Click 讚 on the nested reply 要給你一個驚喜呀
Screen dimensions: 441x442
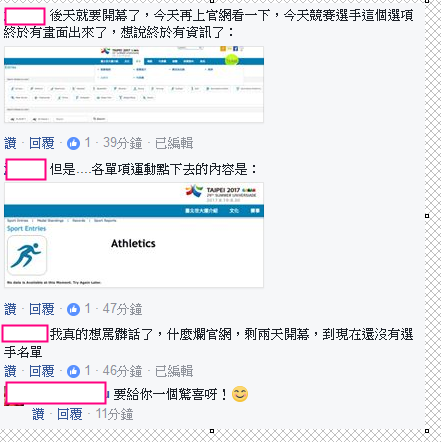point(38,414)
